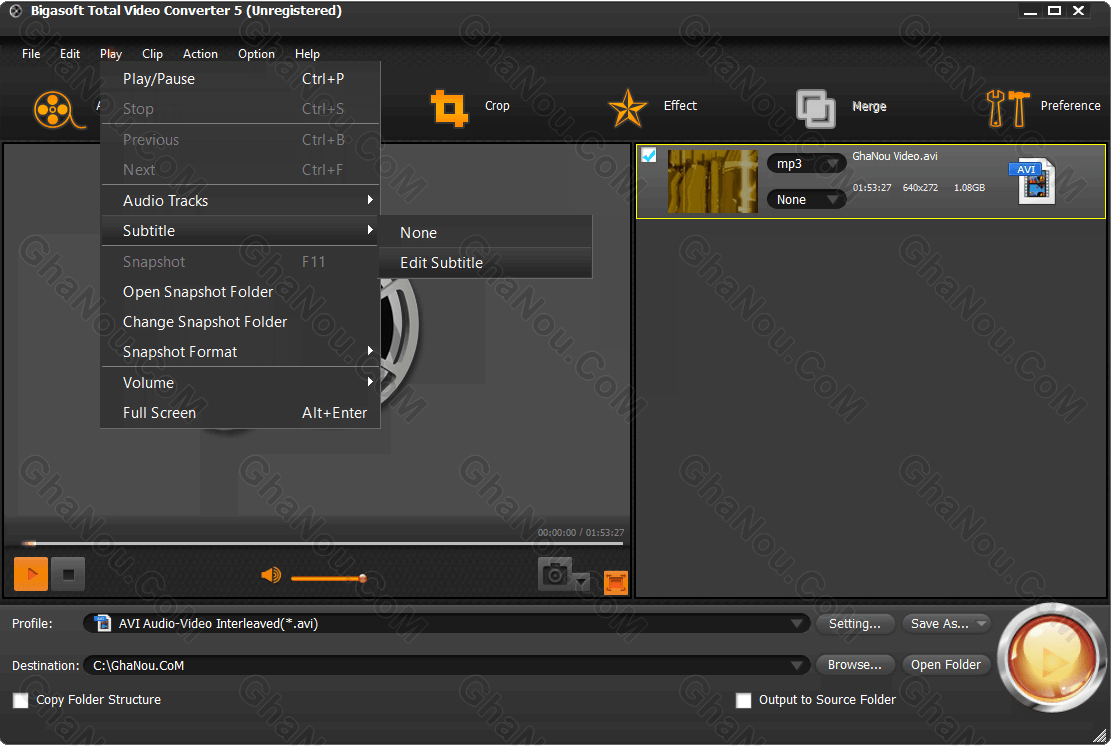
Task: Click the 640x272 resolution text
Action: point(920,188)
